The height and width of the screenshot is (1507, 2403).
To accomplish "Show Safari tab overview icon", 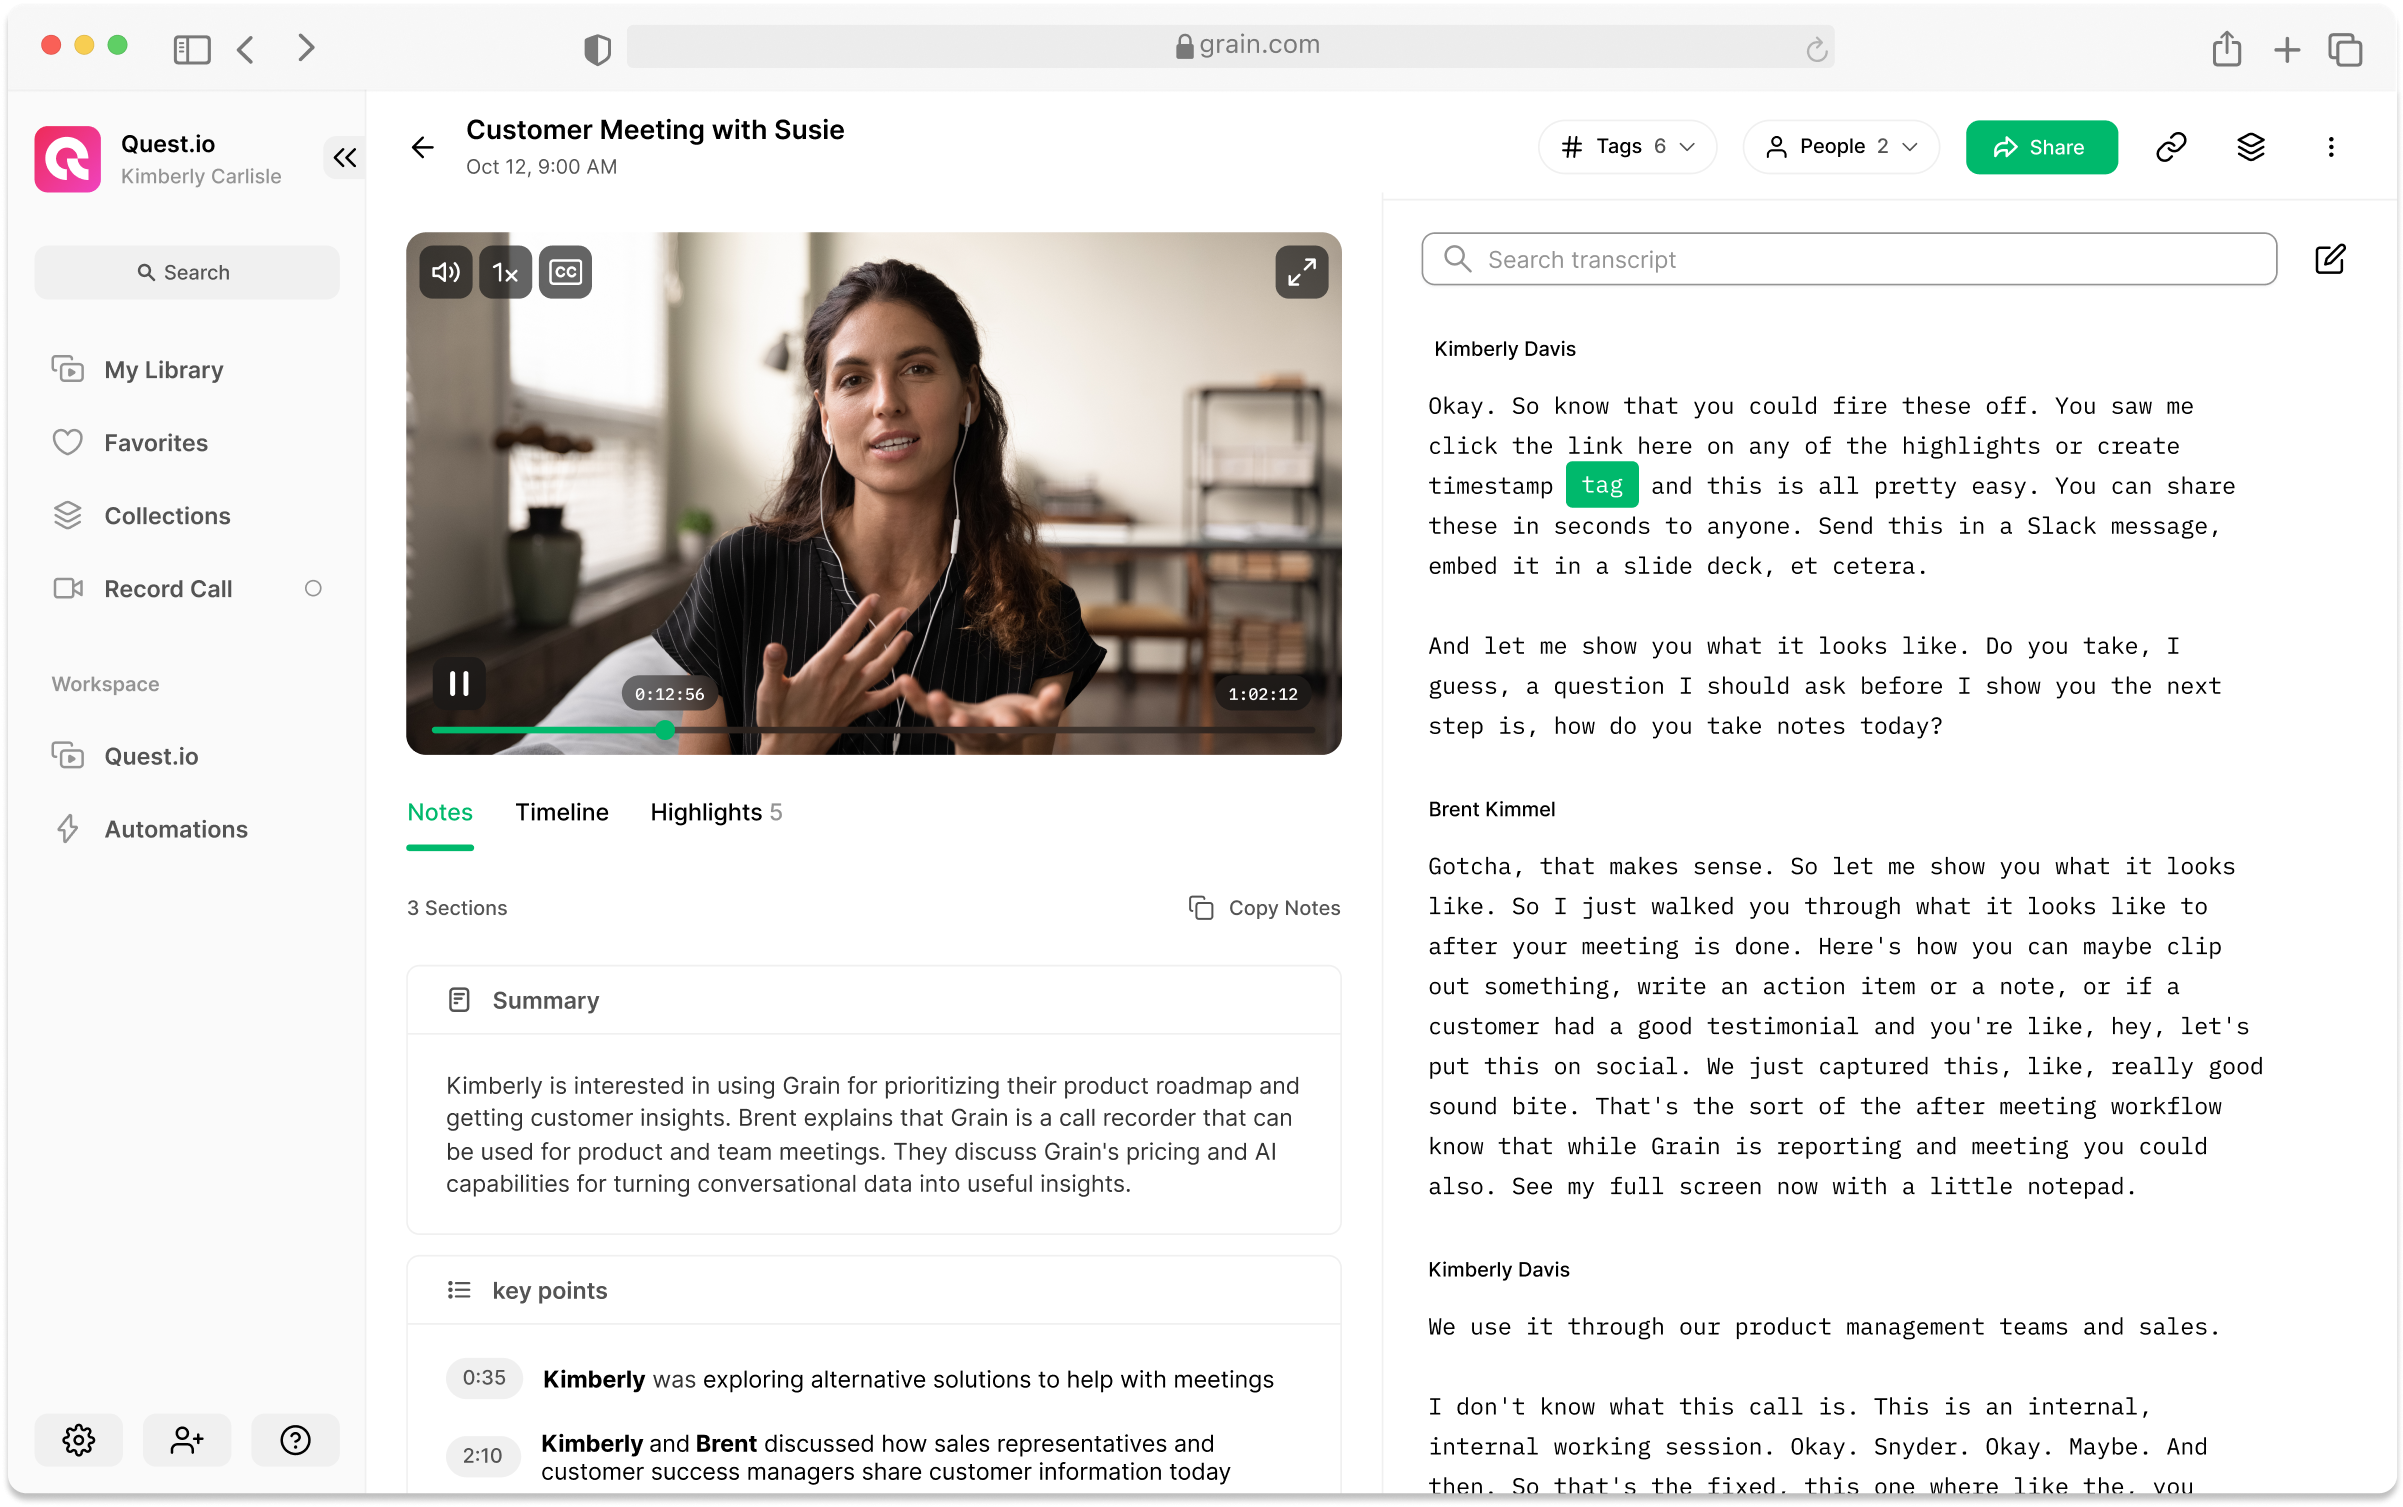I will click(2345, 49).
